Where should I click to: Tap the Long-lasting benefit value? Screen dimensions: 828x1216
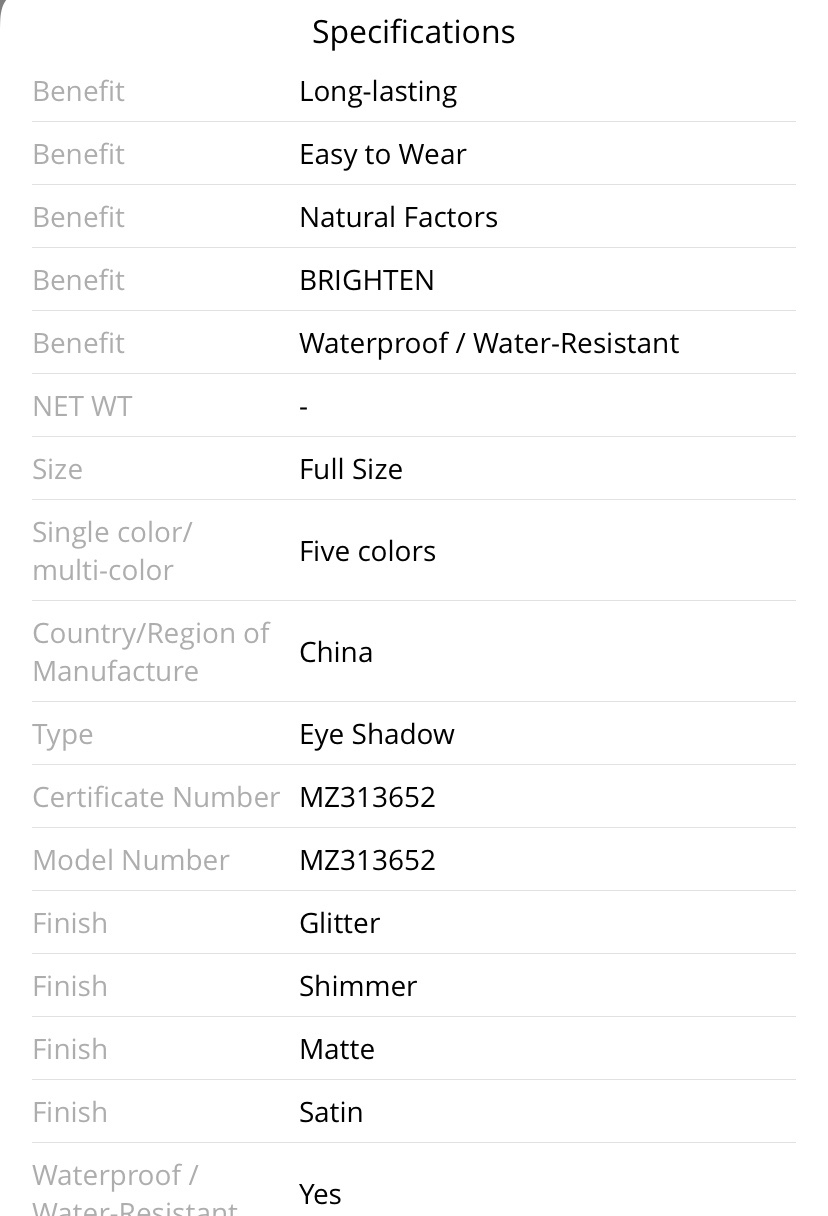pos(378,91)
